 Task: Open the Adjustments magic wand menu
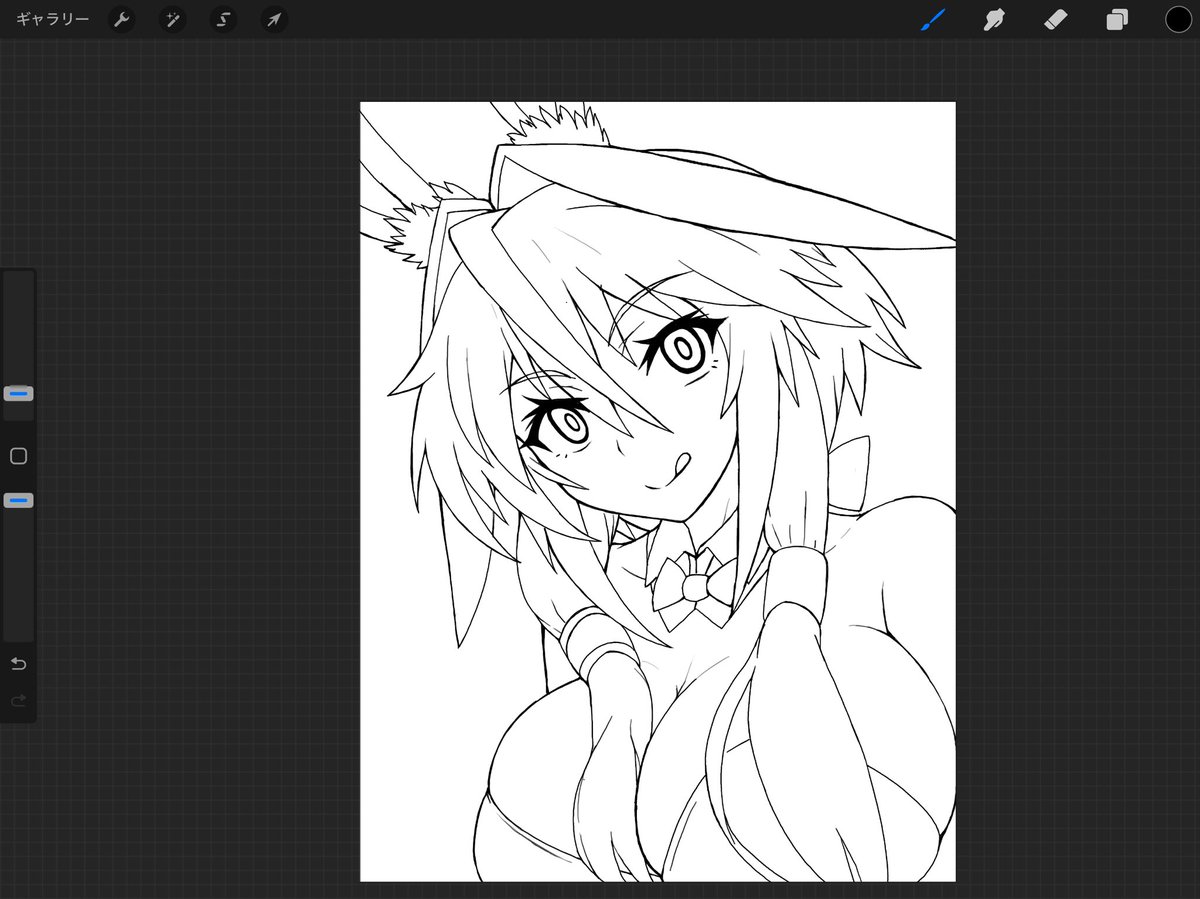pyautogui.click(x=173, y=20)
